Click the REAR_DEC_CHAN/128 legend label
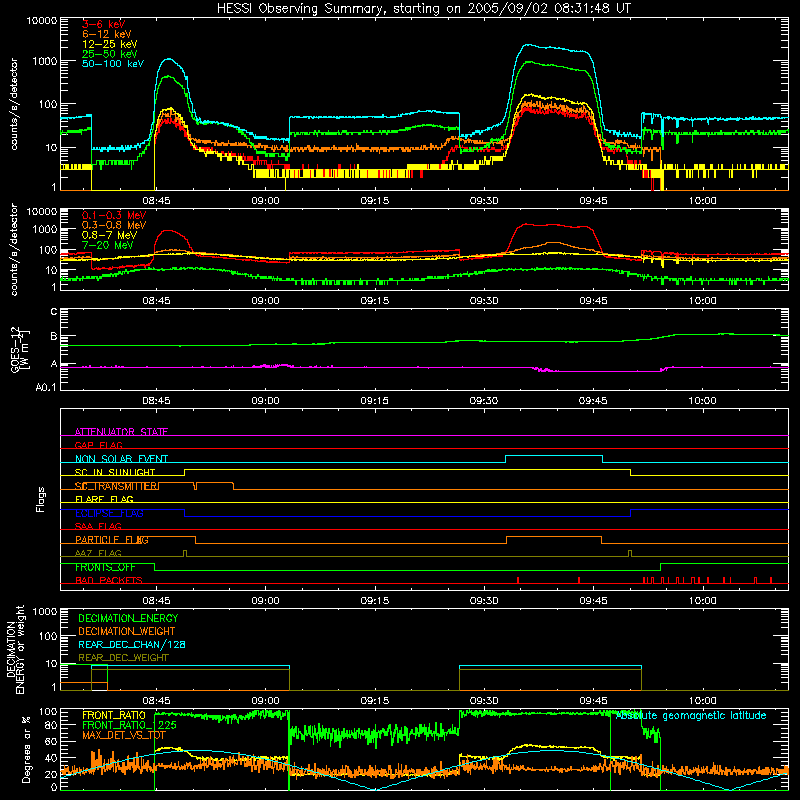Screen dimensions: 800x800 [132, 644]
